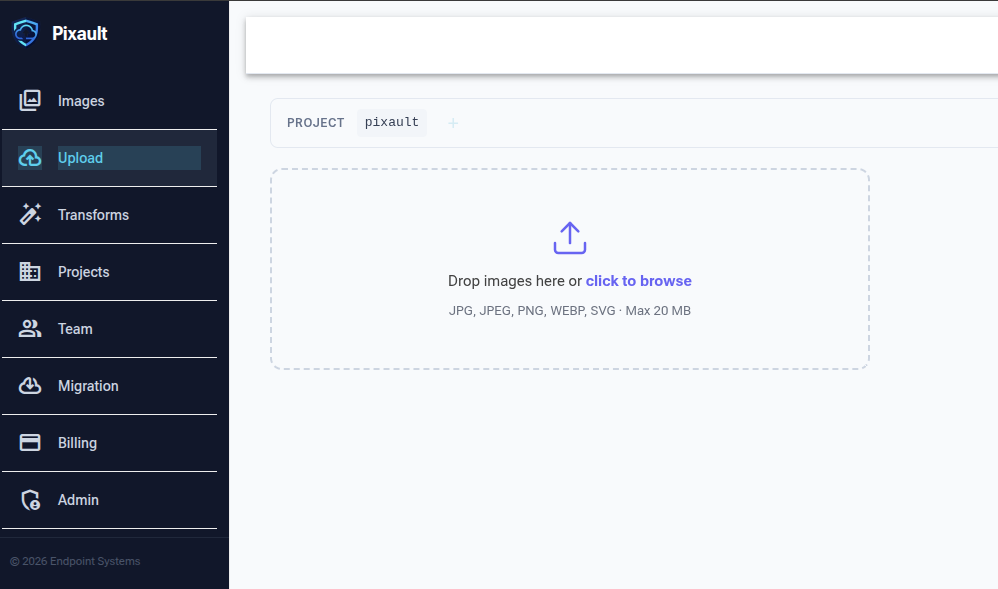
Task: Open the Billing section
Action: point(75,442)
